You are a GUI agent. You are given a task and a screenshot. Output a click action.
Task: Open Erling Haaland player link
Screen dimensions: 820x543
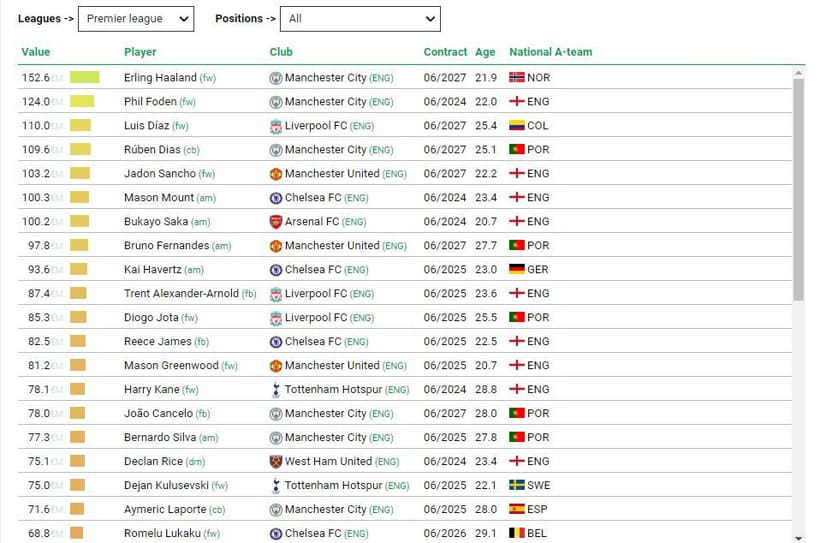pyautogui.click(x=160, y=77)
